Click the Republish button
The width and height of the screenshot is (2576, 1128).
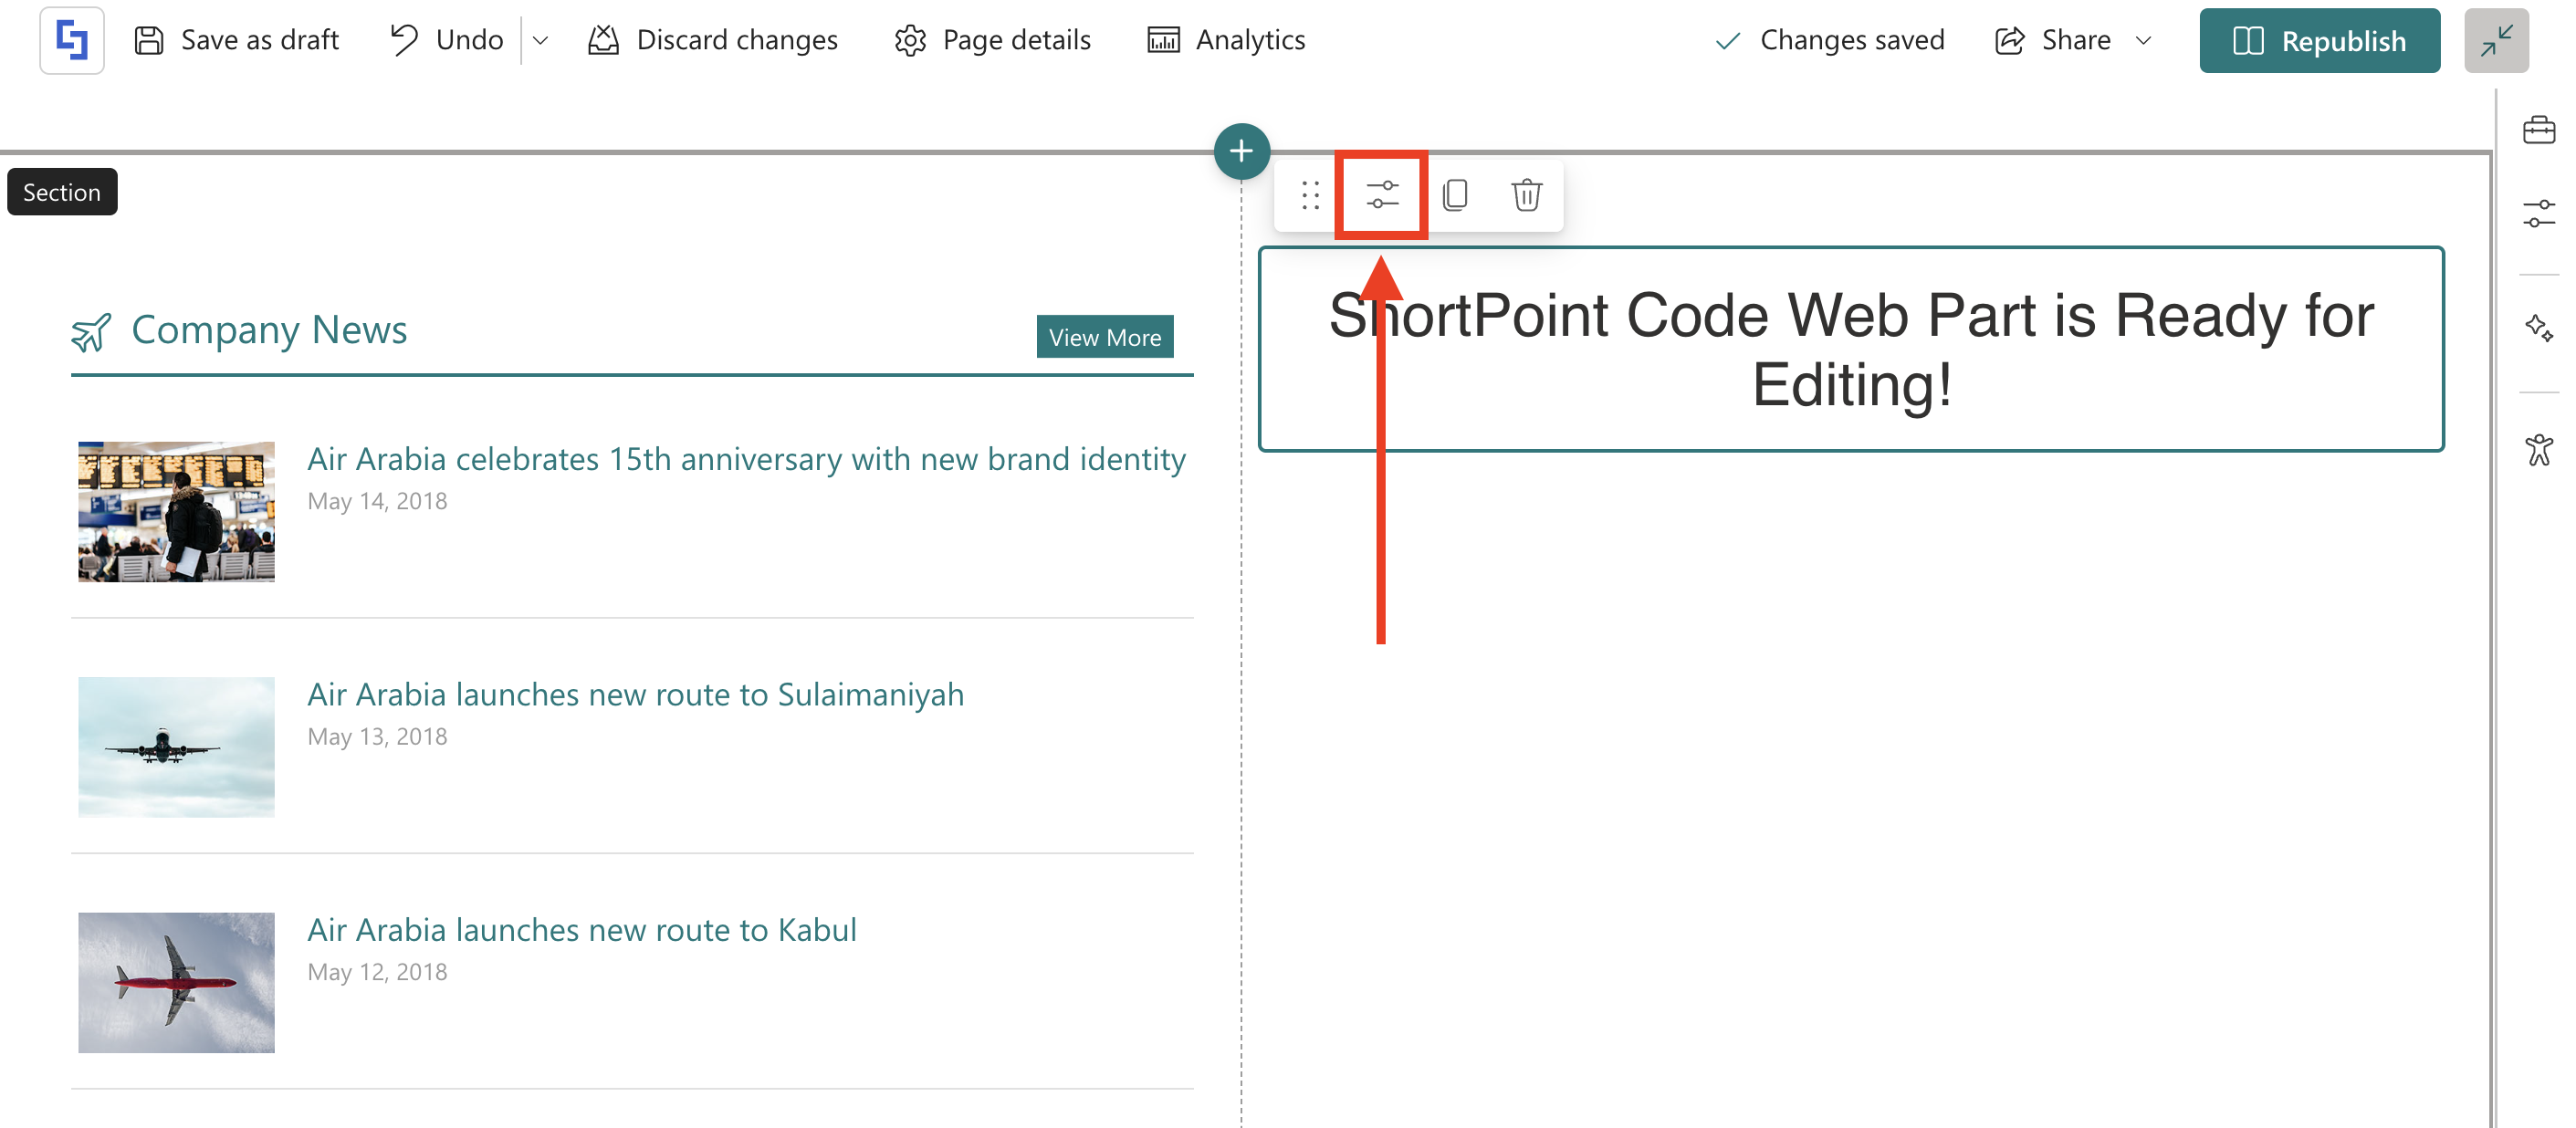click(2319, 41)
